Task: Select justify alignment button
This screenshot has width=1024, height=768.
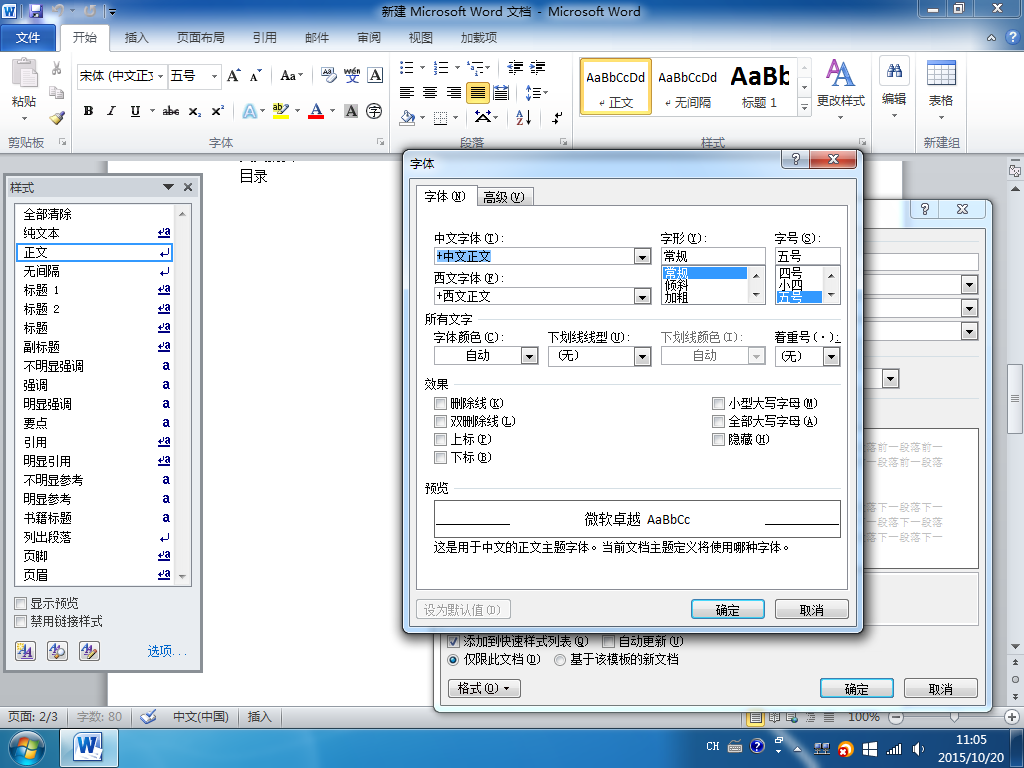Action: [477, 93]
